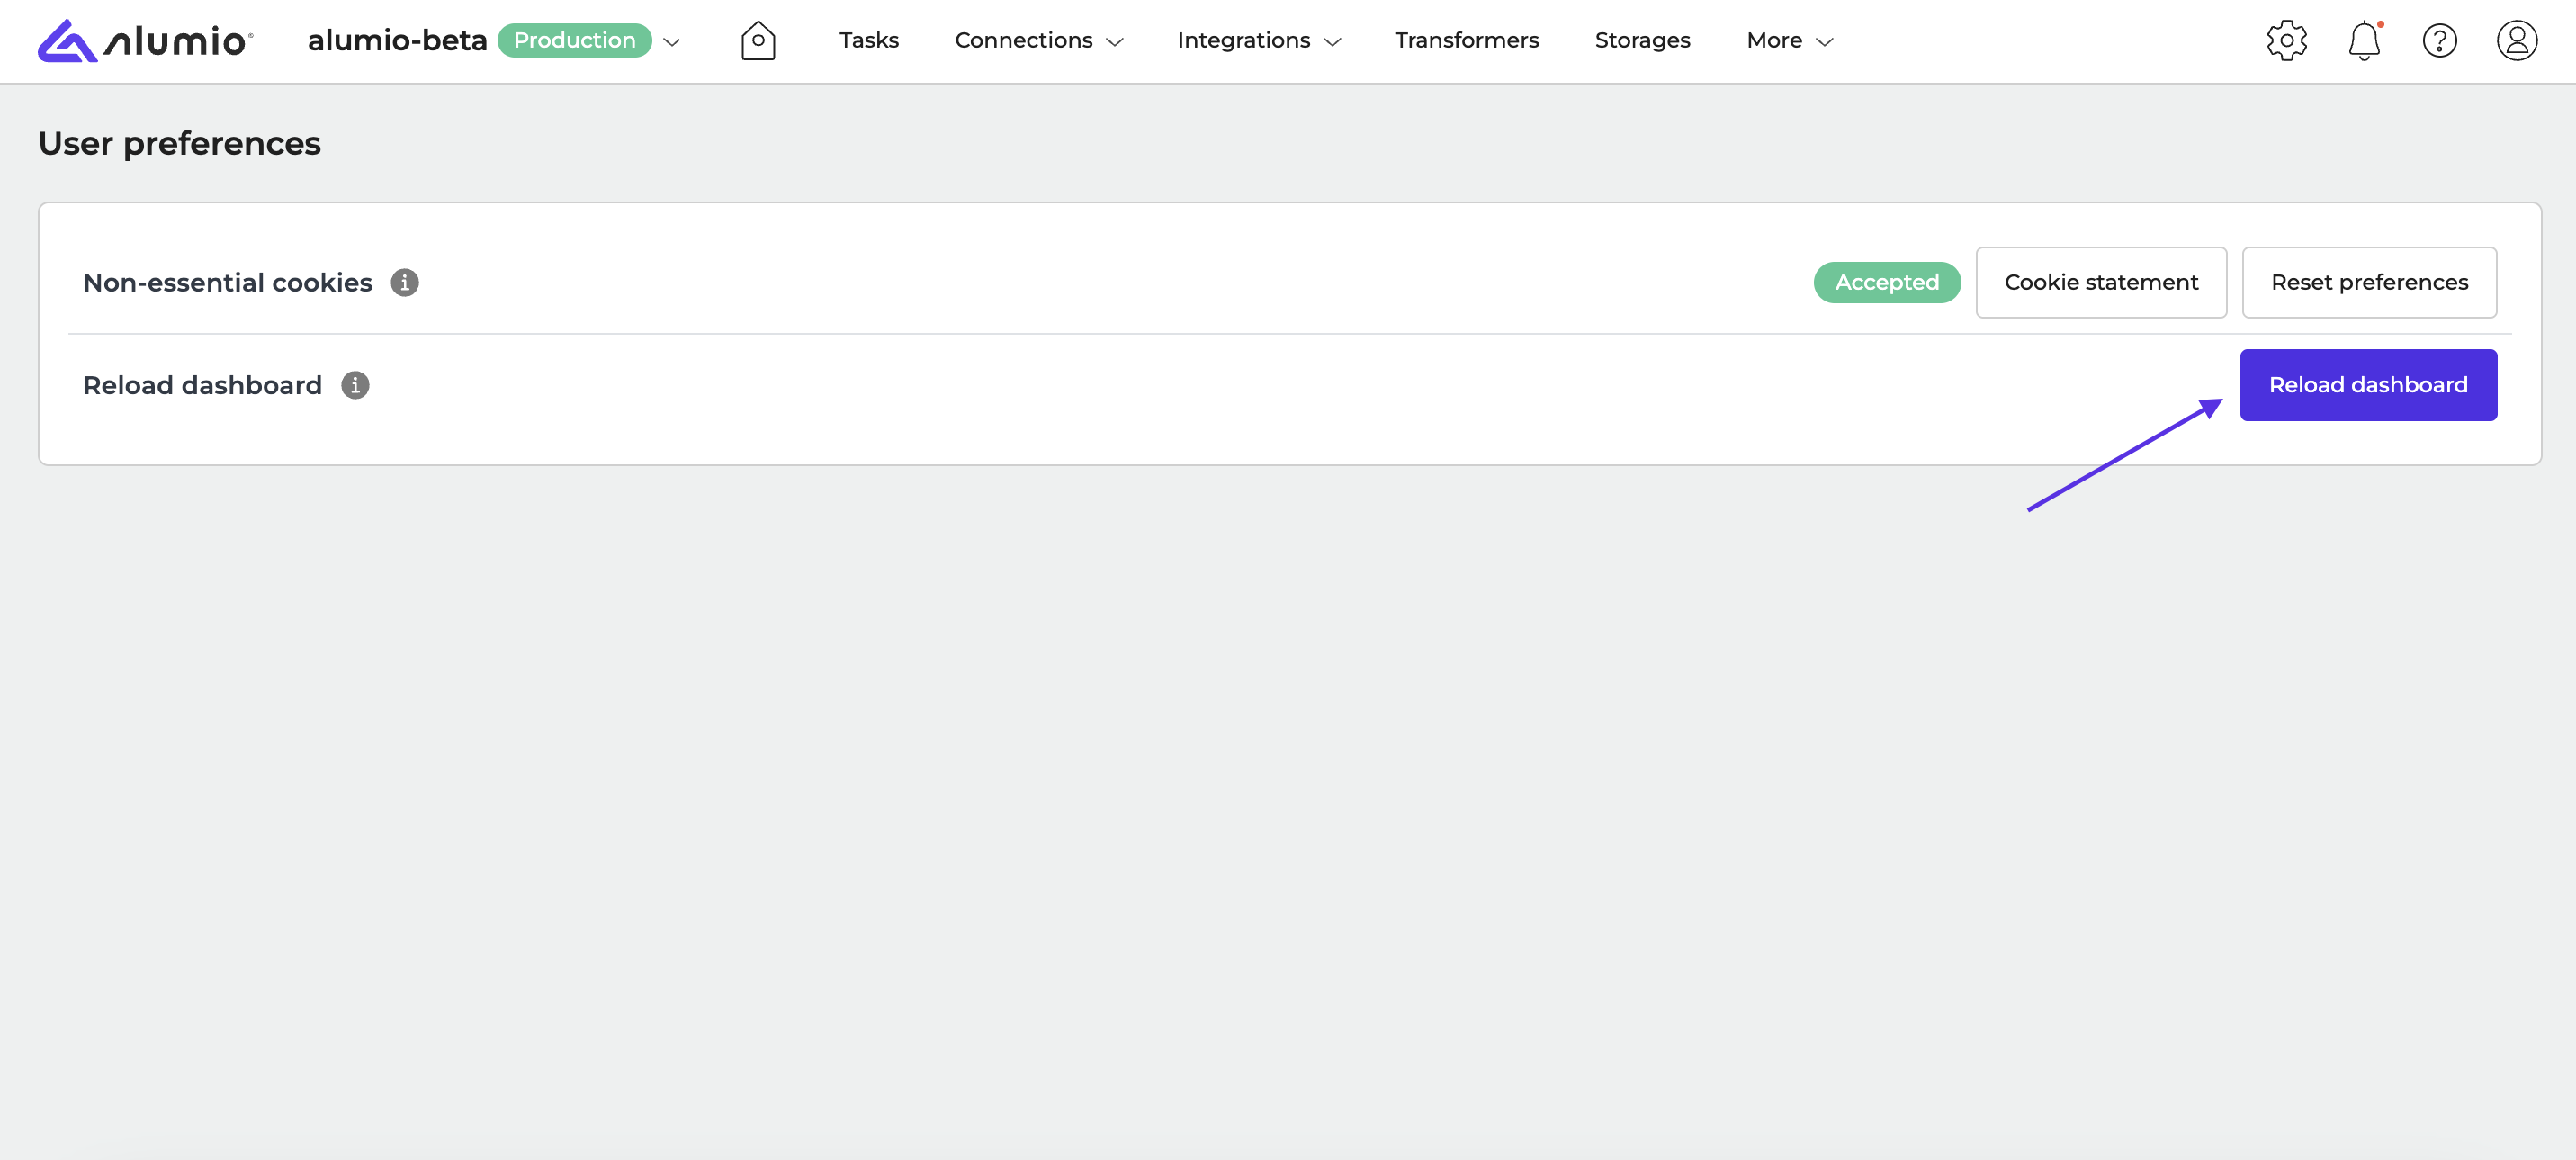2576x1160 pixels.
Task: Expand the Connections menu
Action: click(1039, 41)
